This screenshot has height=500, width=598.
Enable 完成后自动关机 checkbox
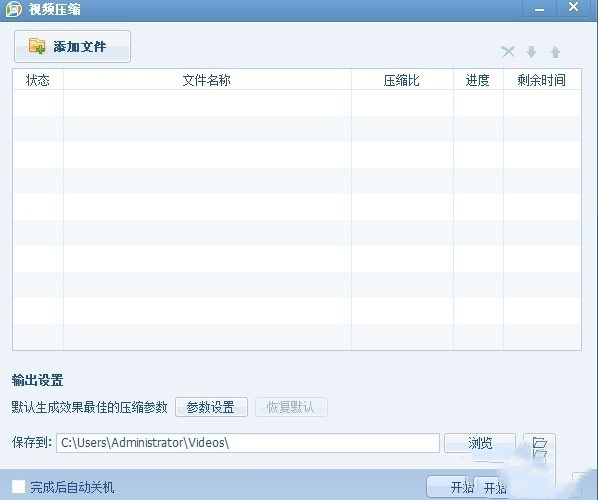18,487
